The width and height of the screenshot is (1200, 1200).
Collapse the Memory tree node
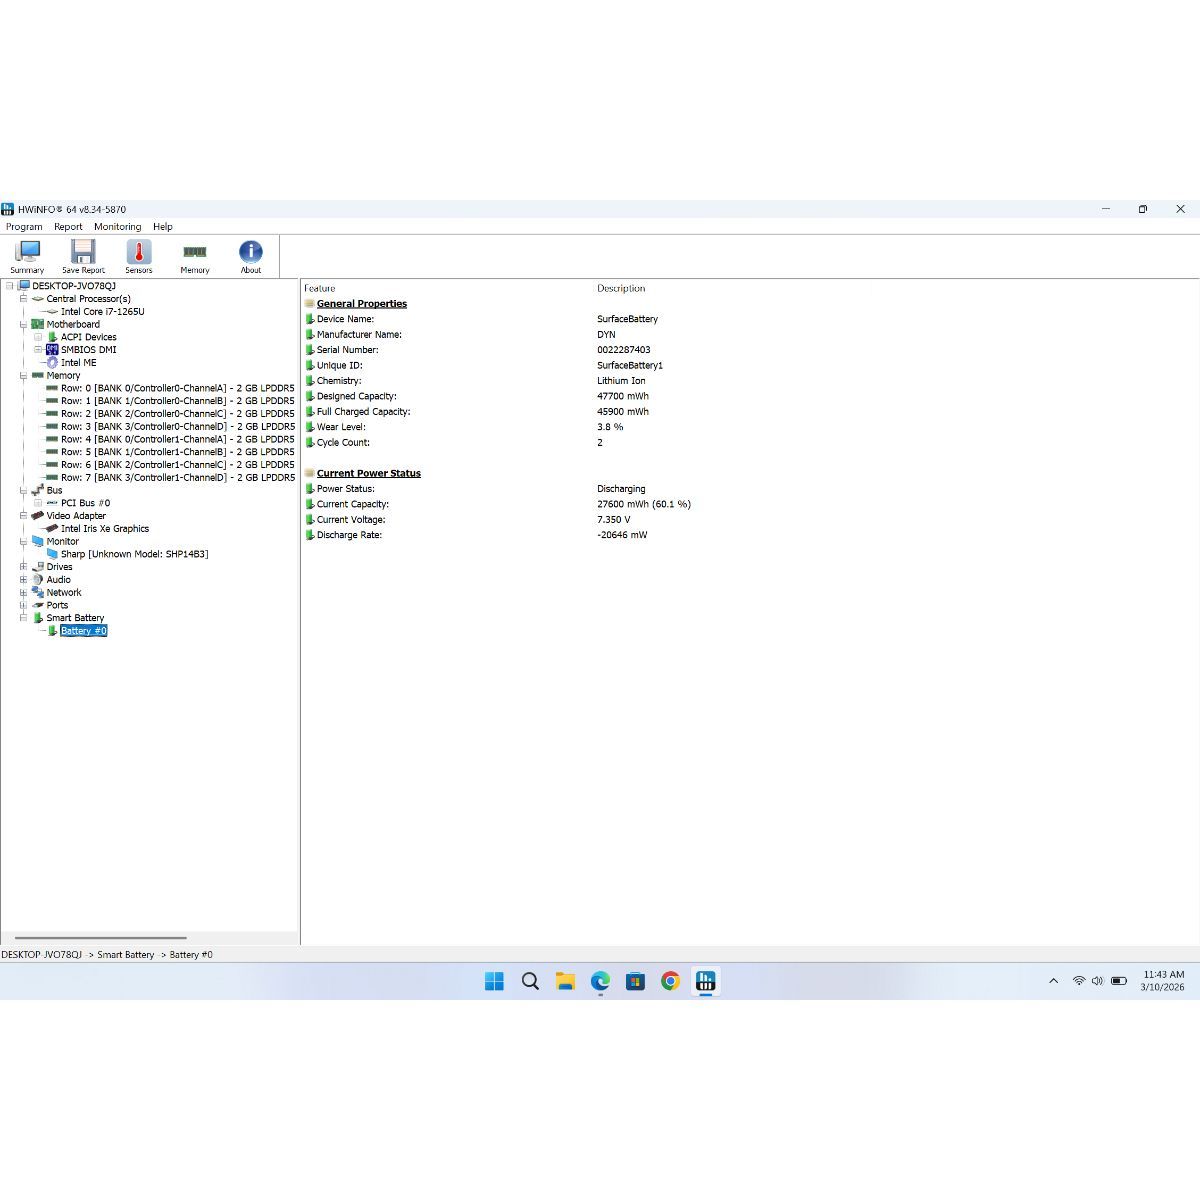(x=23, y=376)
